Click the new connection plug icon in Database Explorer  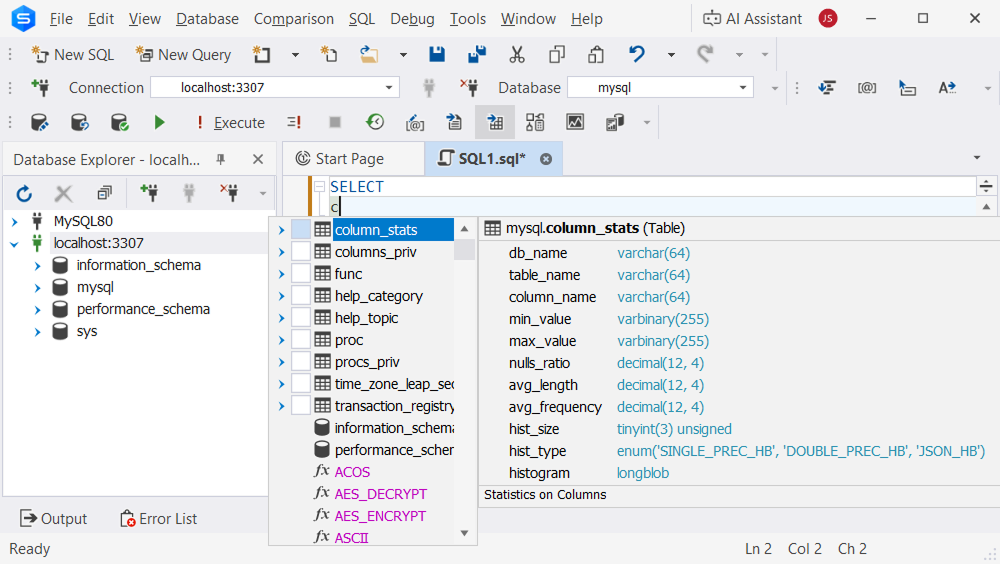[x=149, y=193]
